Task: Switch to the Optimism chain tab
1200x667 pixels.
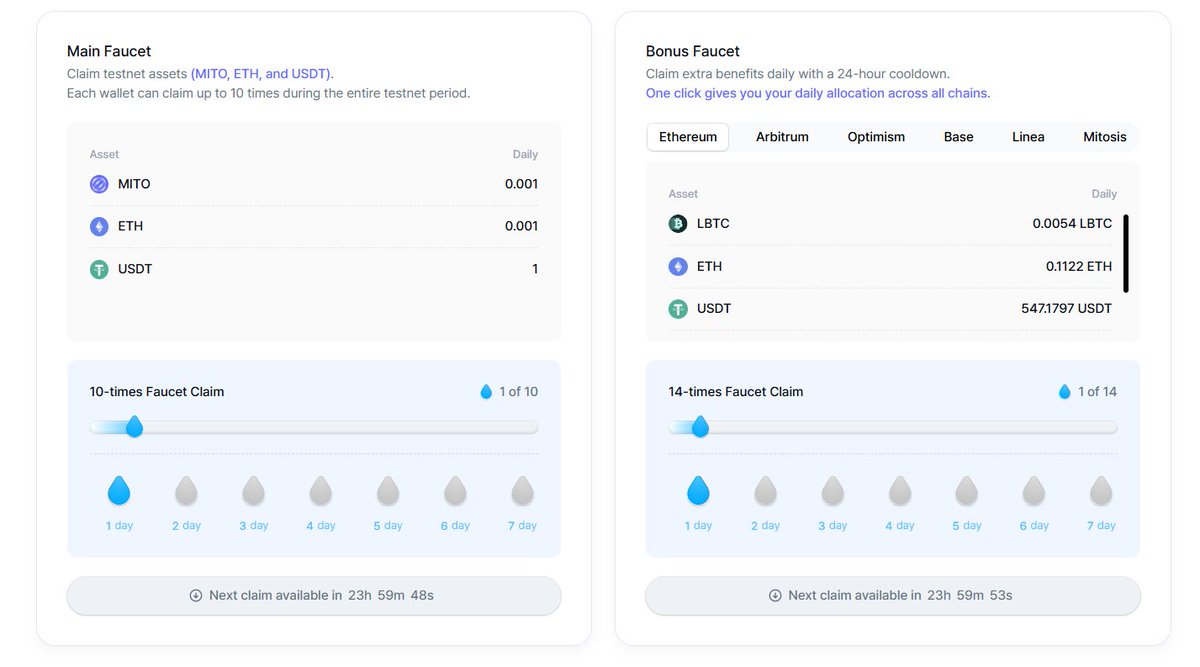Action: pyautogui.click(x=876, y=137)
